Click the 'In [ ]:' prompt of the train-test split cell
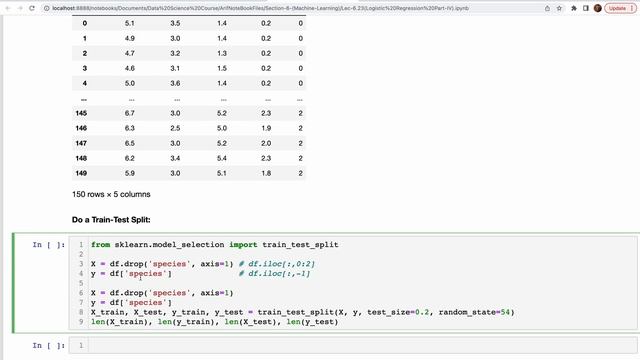The image size is (640, 360). click(x=49, y=245)
